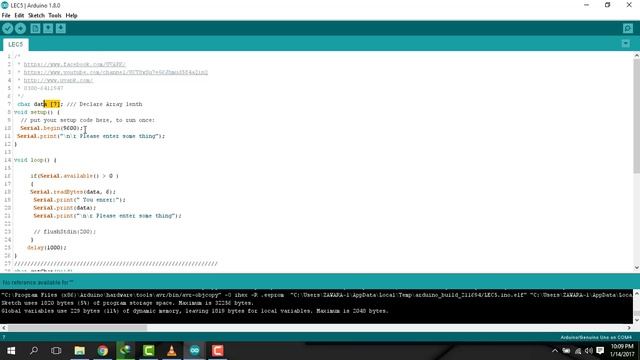This screenshot has width=640, height=360.
Task: Show hidden system tray icons chevron
Action: tap(555, 351)
